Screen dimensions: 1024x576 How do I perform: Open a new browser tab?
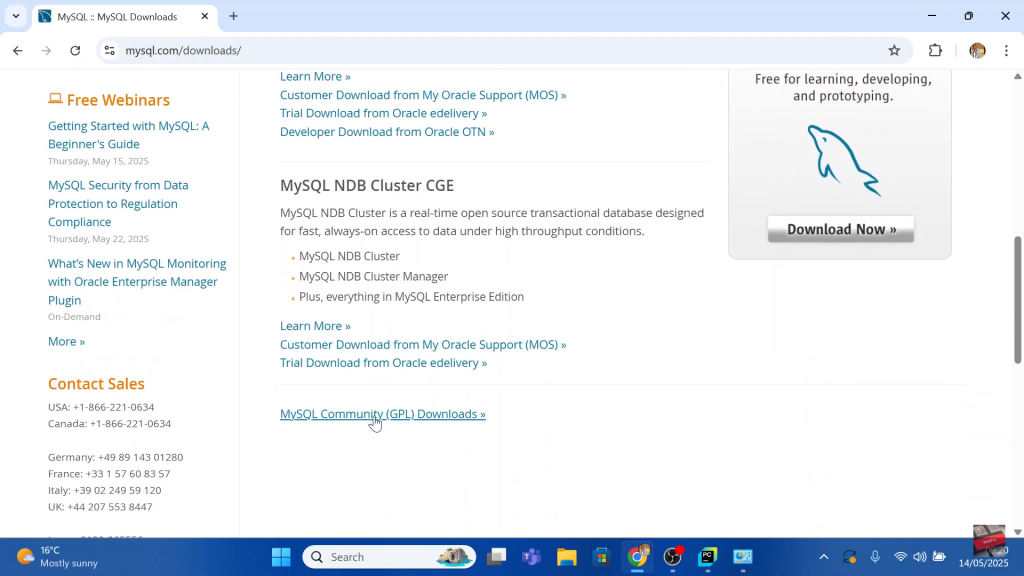click(233, 16)
